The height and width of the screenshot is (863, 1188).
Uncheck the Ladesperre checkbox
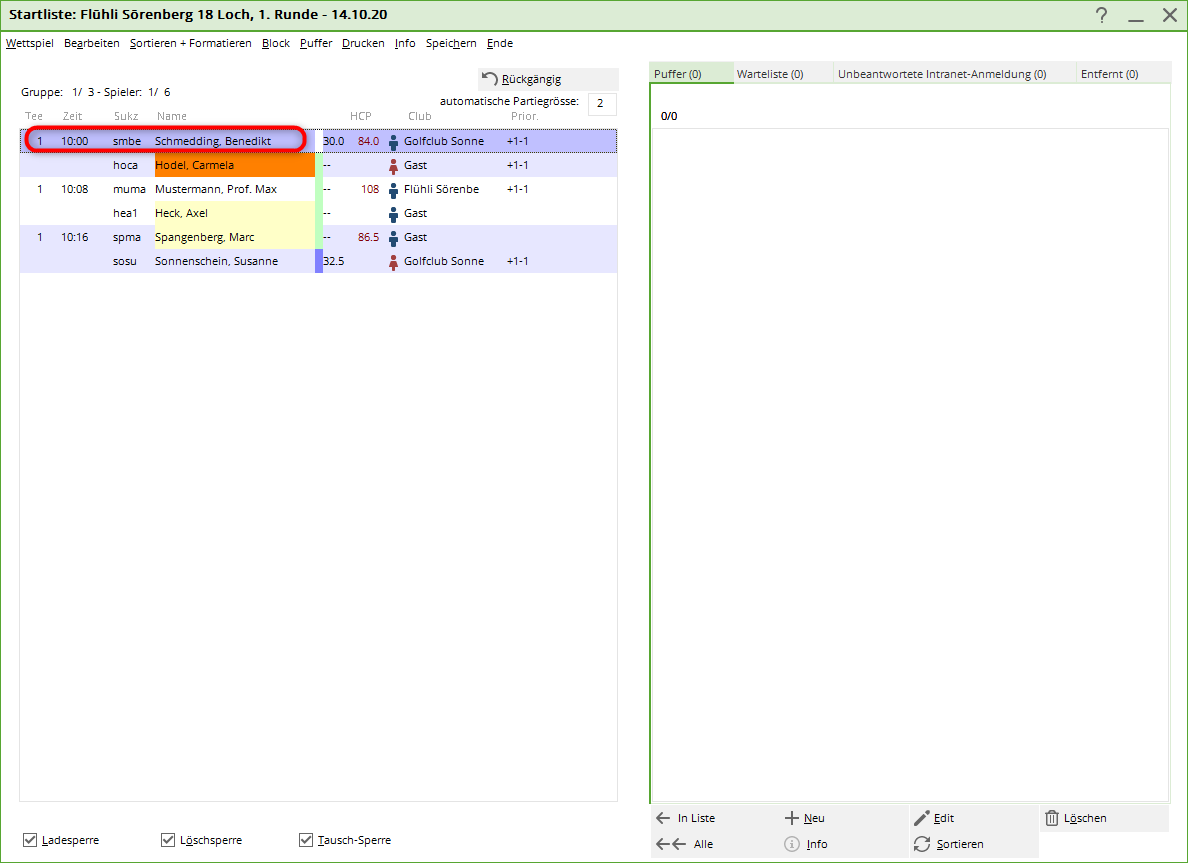click(x=30, y=840)
